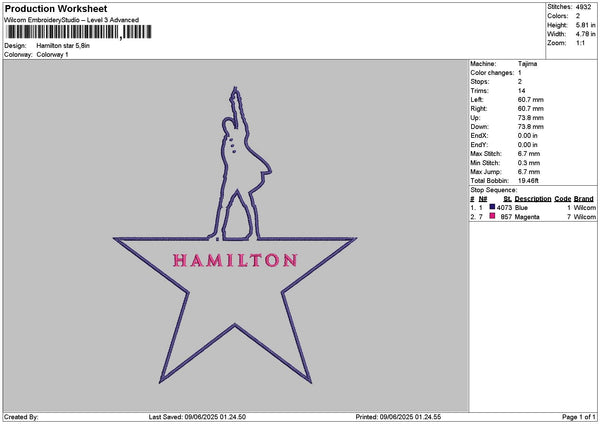
Task: Click the "Stops:" label
Action: 480,82
